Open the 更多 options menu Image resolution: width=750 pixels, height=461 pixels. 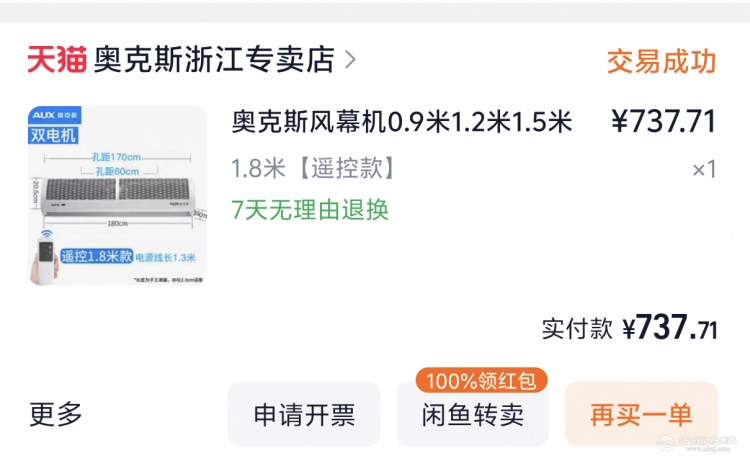(x=56, y=414)
